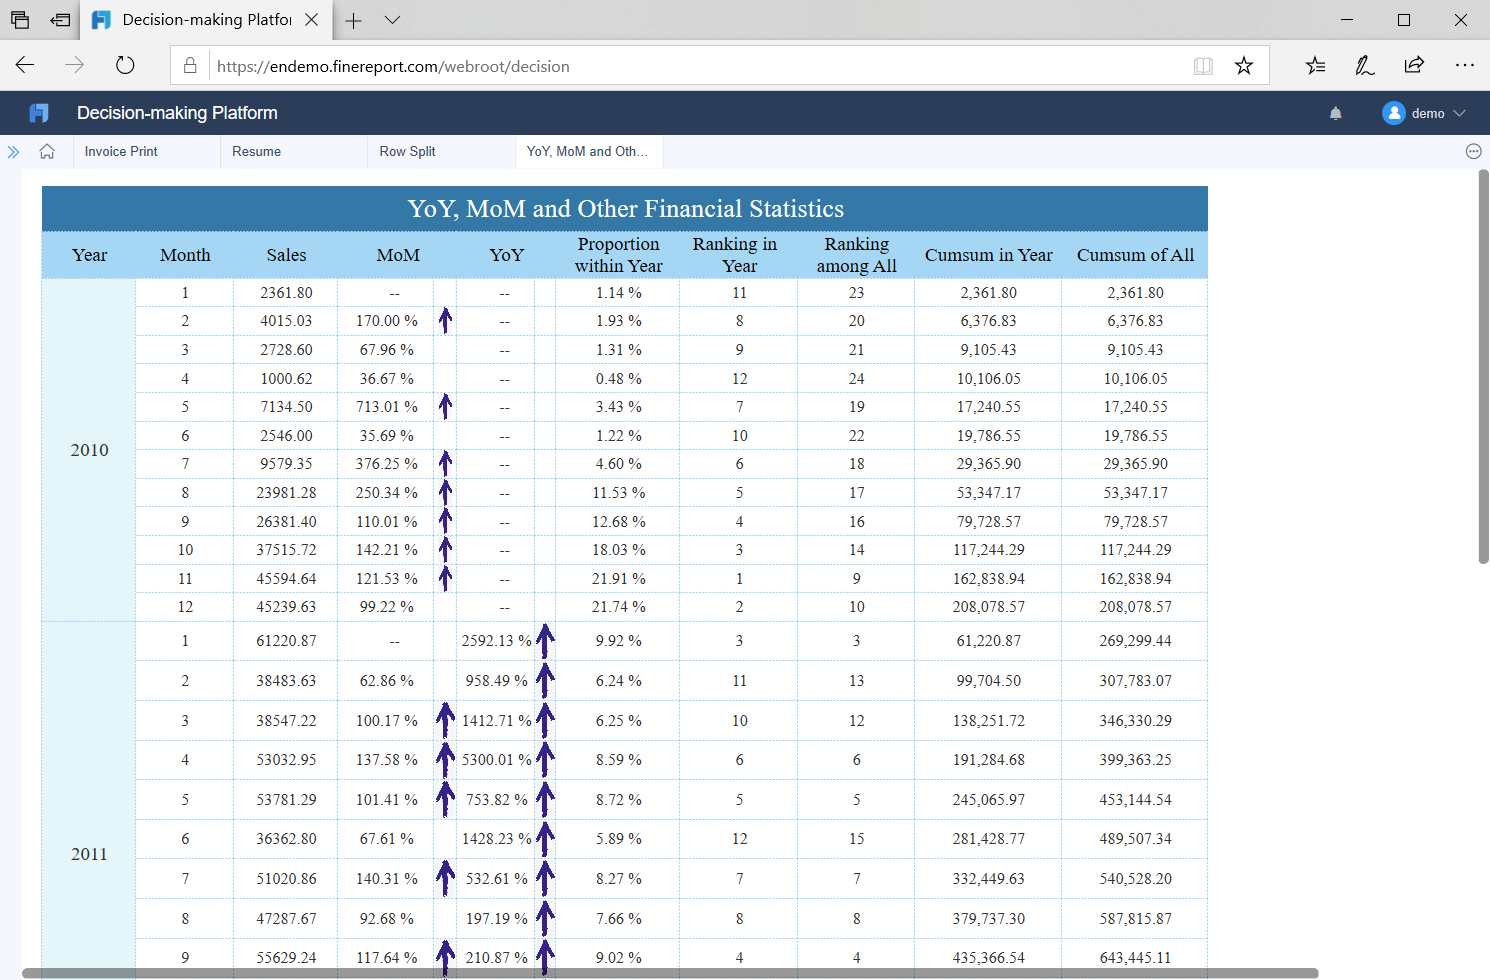Click YoY value 5300.01 %
This screenshot has width=1490, height=980.
click(497, 760)
